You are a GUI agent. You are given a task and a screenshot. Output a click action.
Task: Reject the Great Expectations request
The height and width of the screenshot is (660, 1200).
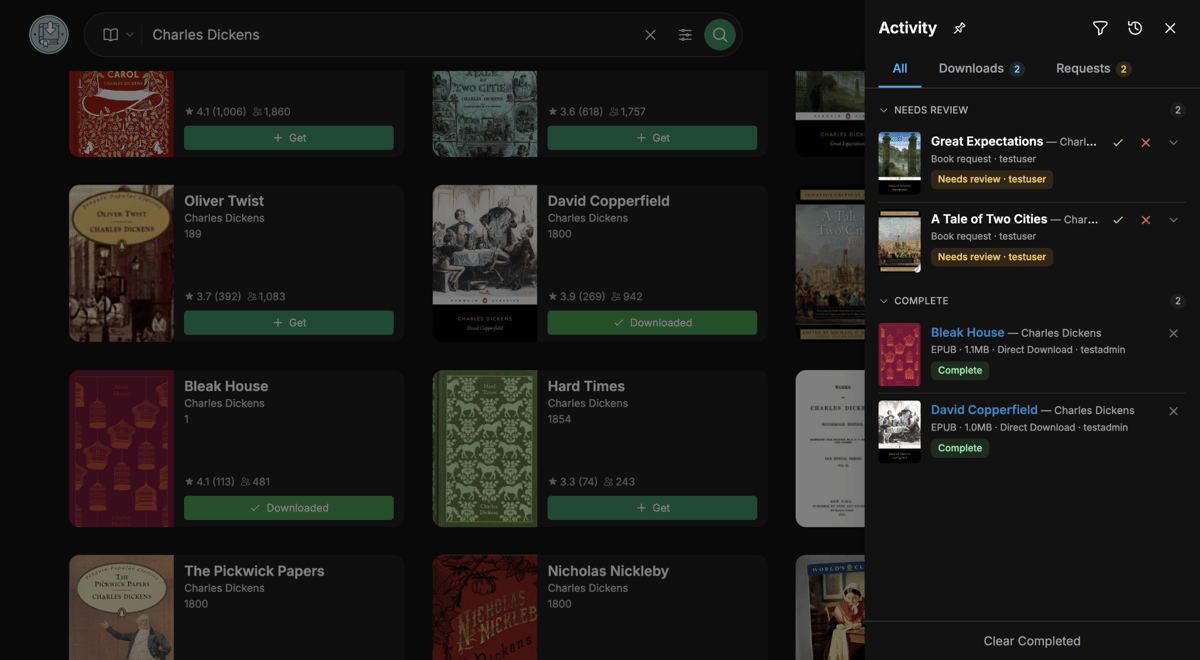coord(1146,143)
